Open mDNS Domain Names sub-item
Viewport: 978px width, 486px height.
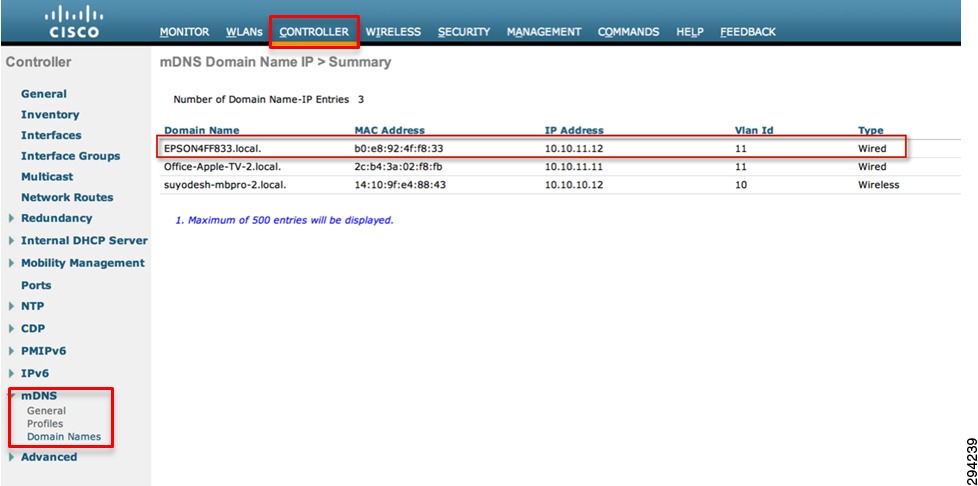coord(64,437)
